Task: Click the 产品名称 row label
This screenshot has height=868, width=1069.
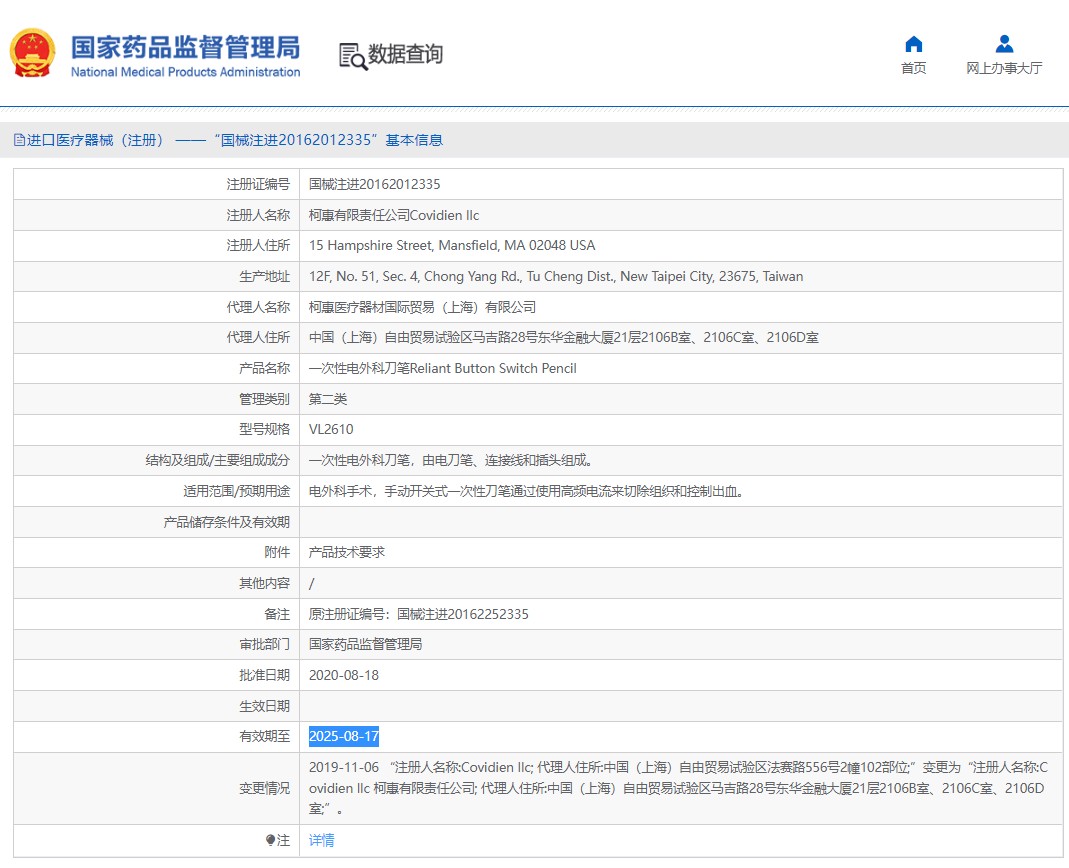Action: click(265, 368)
